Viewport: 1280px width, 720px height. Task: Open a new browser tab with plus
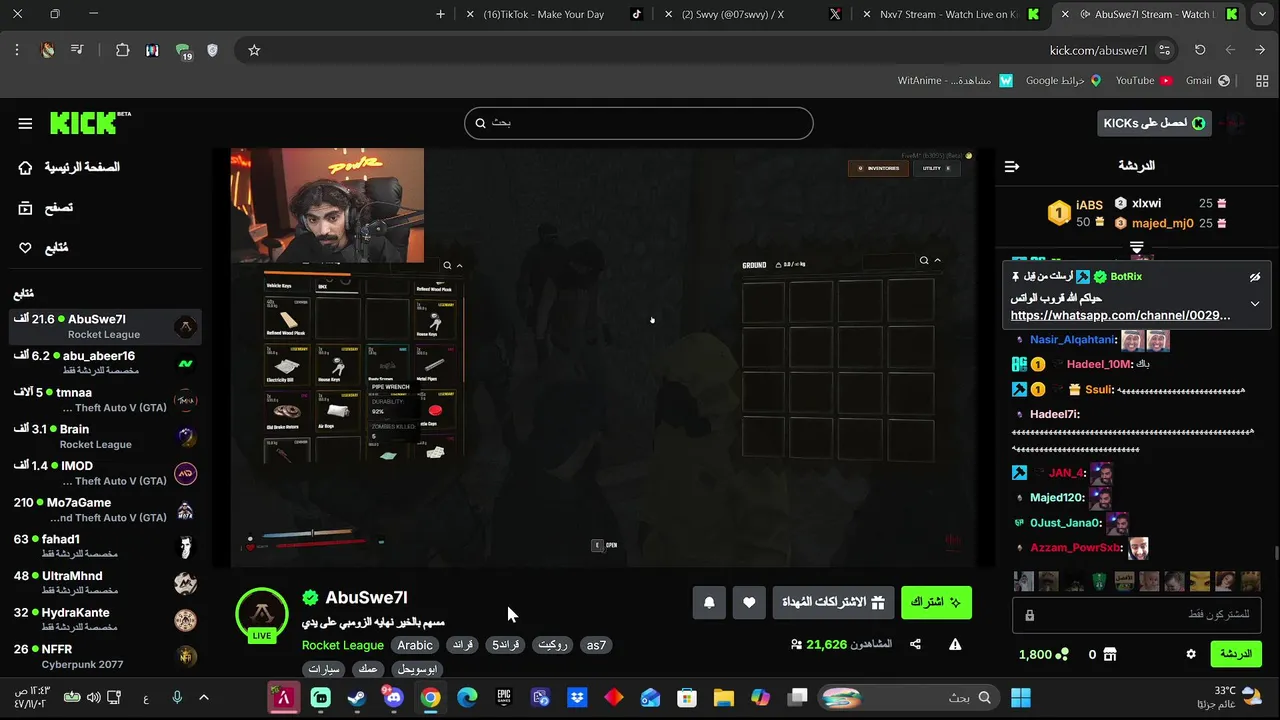441,14
